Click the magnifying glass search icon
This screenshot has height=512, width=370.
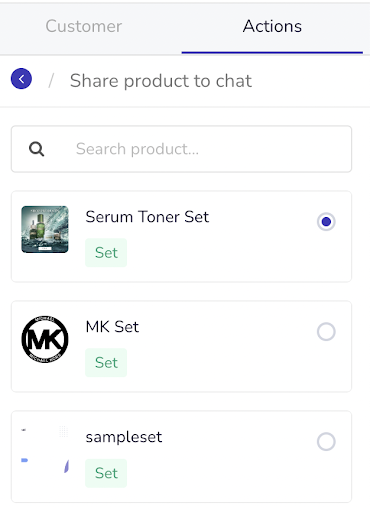pos(36,149)
